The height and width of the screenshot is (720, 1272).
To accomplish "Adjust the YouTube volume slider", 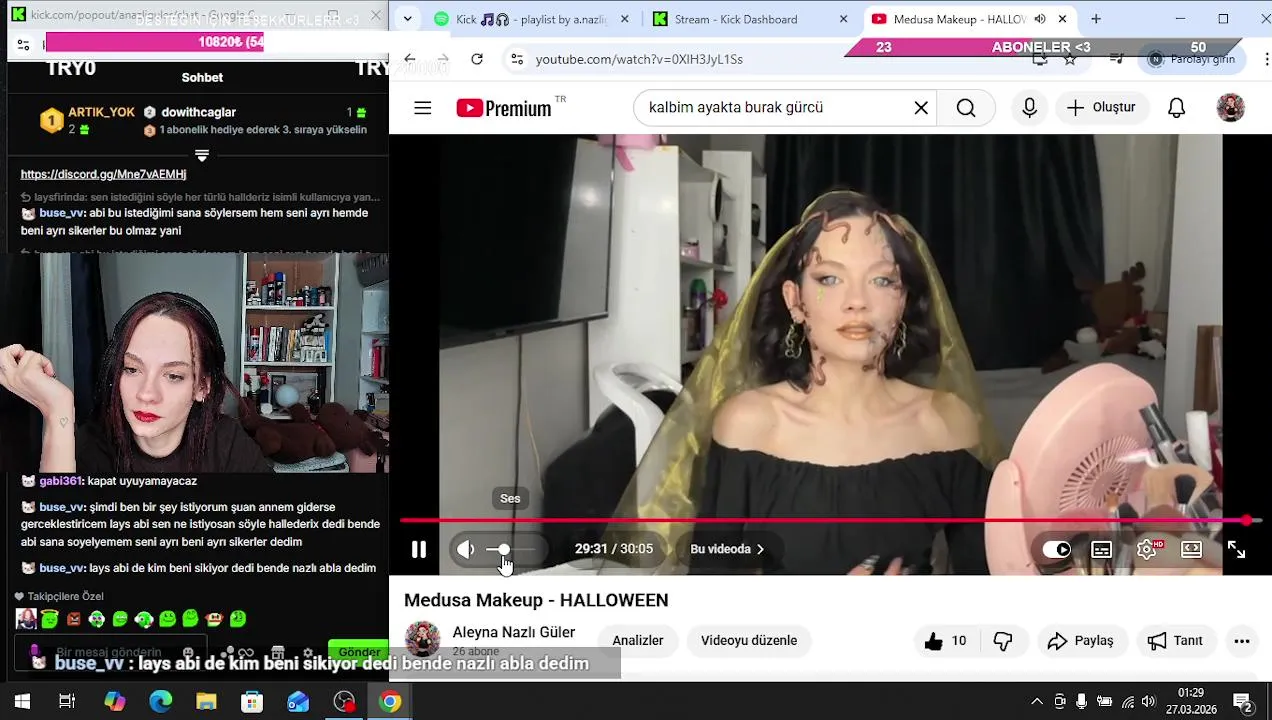I will click(x=511, y=549).
